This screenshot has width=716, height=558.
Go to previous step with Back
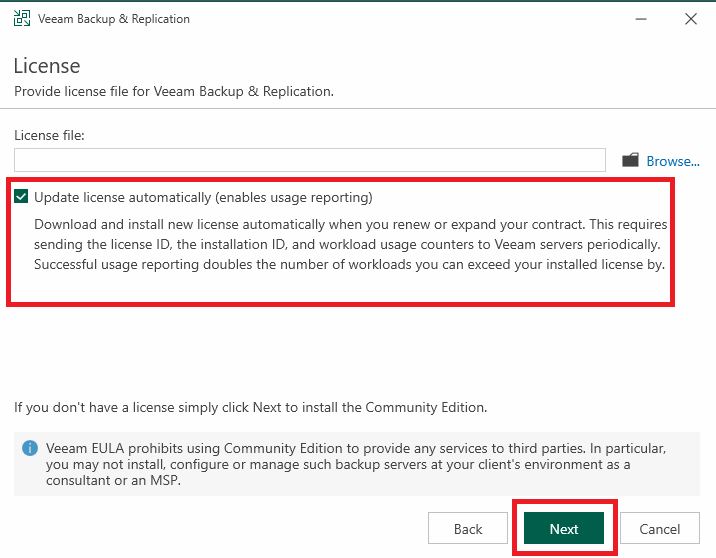click(468, 528)
